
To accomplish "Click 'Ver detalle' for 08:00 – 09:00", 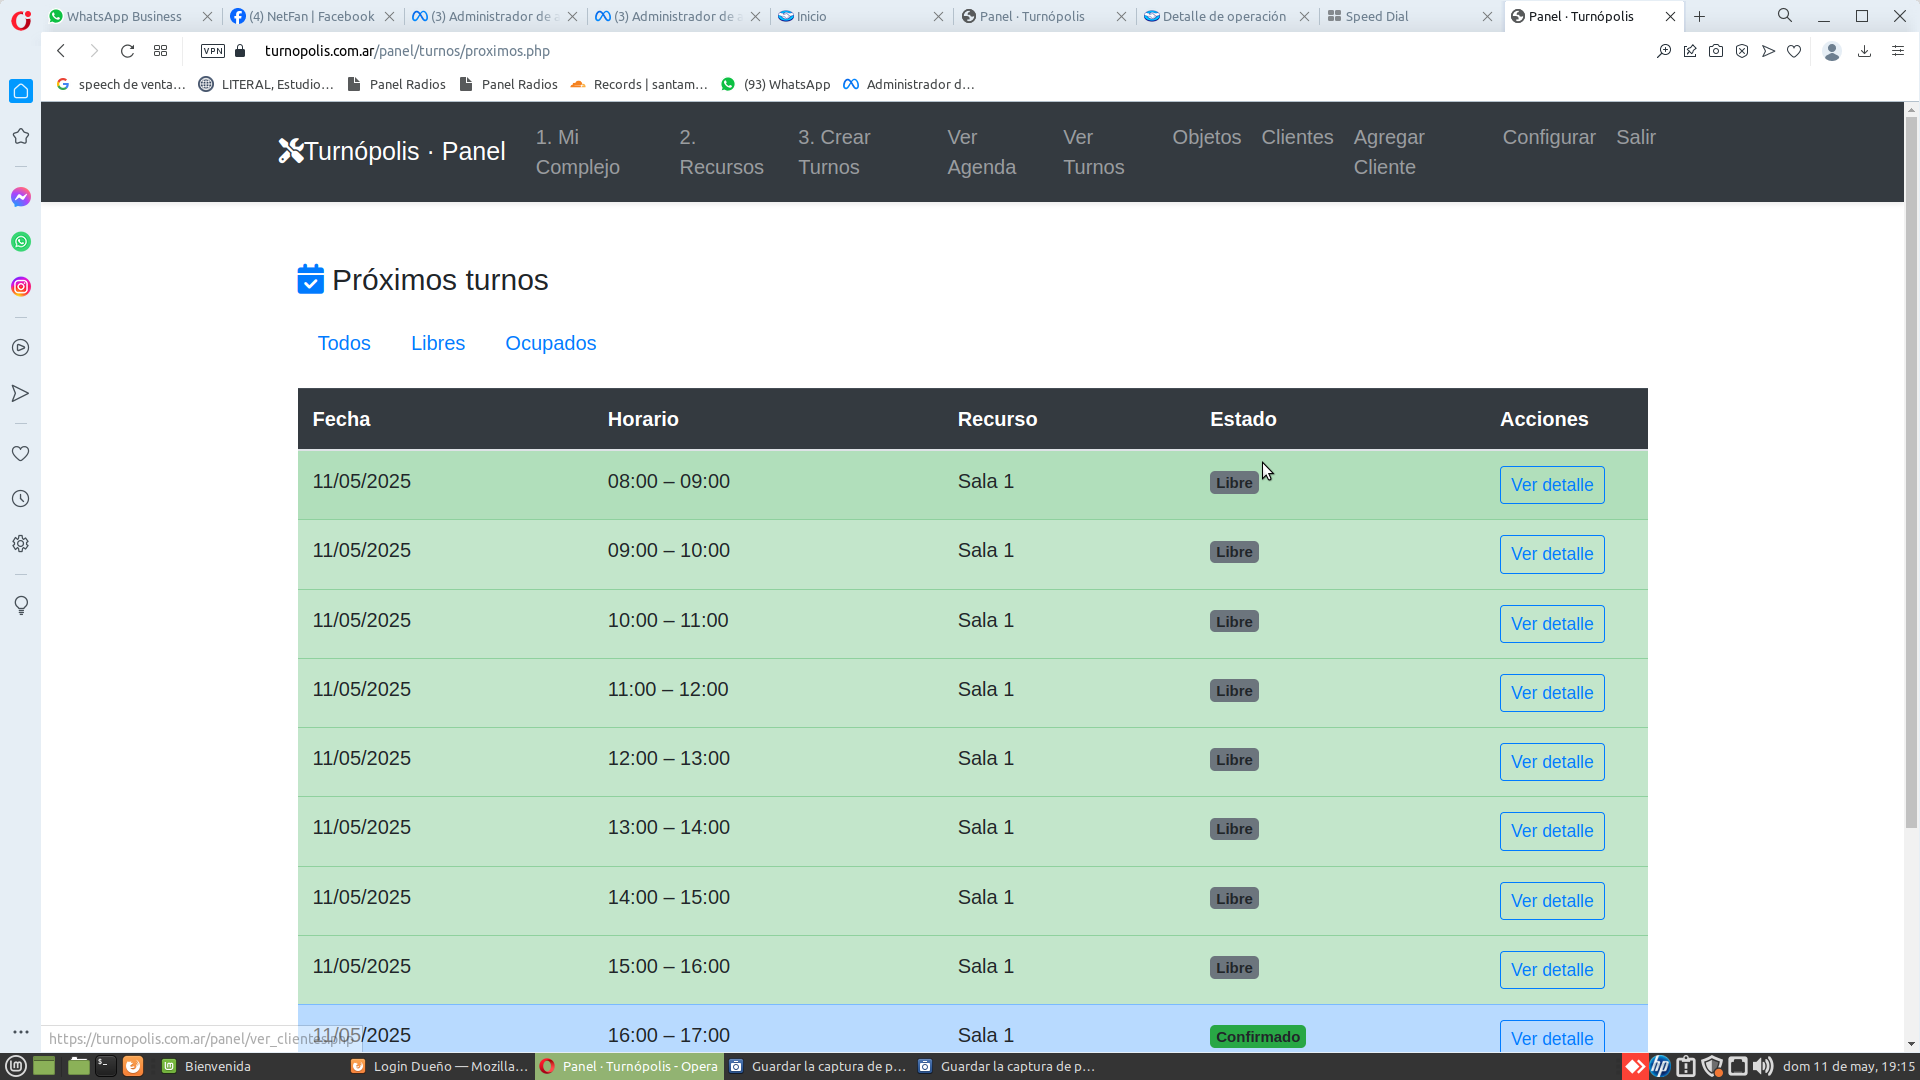I will point(1552,485).
